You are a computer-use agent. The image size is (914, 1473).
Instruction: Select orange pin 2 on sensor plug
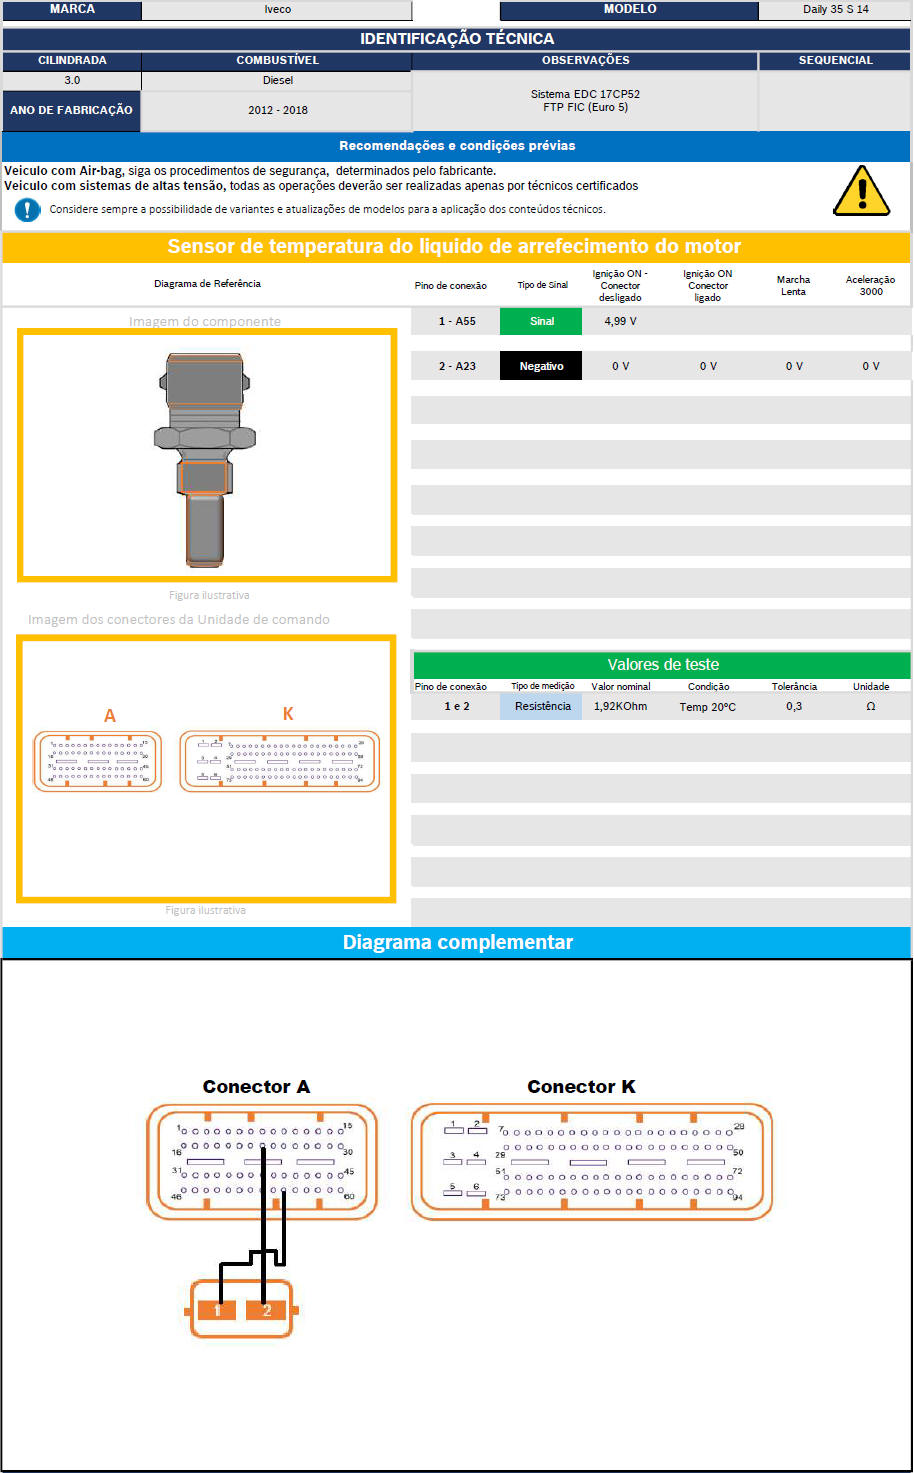point(266,1310)
